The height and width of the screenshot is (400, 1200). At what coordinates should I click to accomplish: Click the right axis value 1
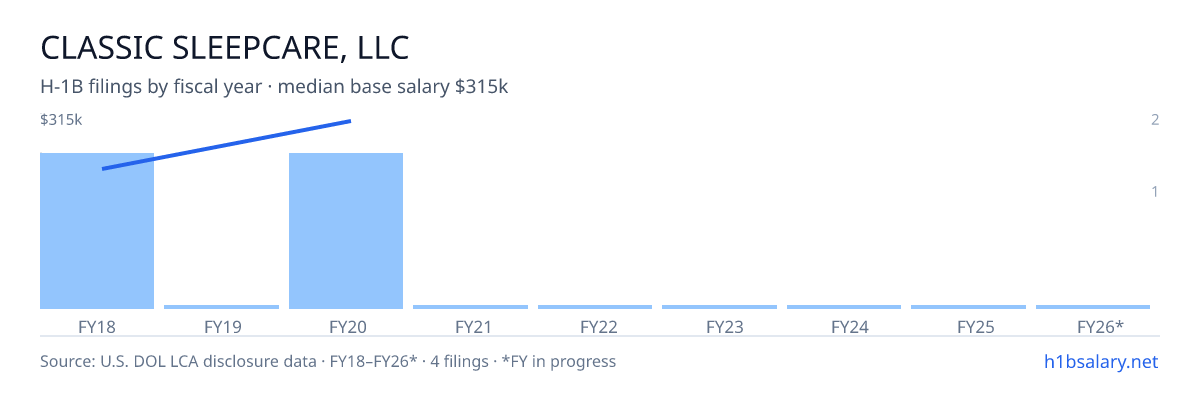pyautogui.click(x=1155, y=191)
